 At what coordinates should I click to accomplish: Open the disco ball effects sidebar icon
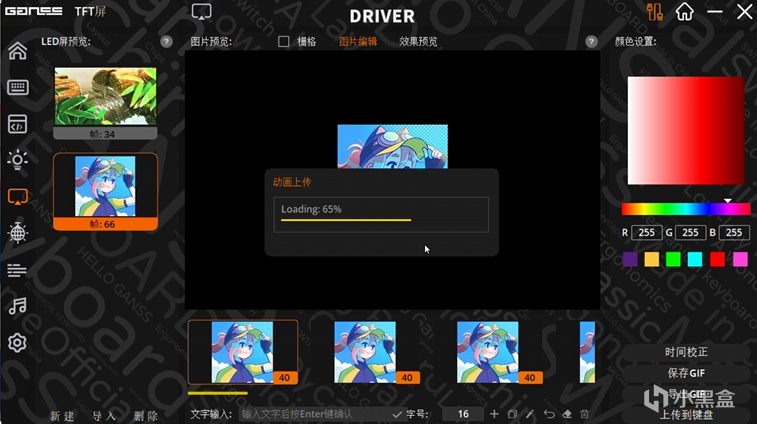pos(17,233)
